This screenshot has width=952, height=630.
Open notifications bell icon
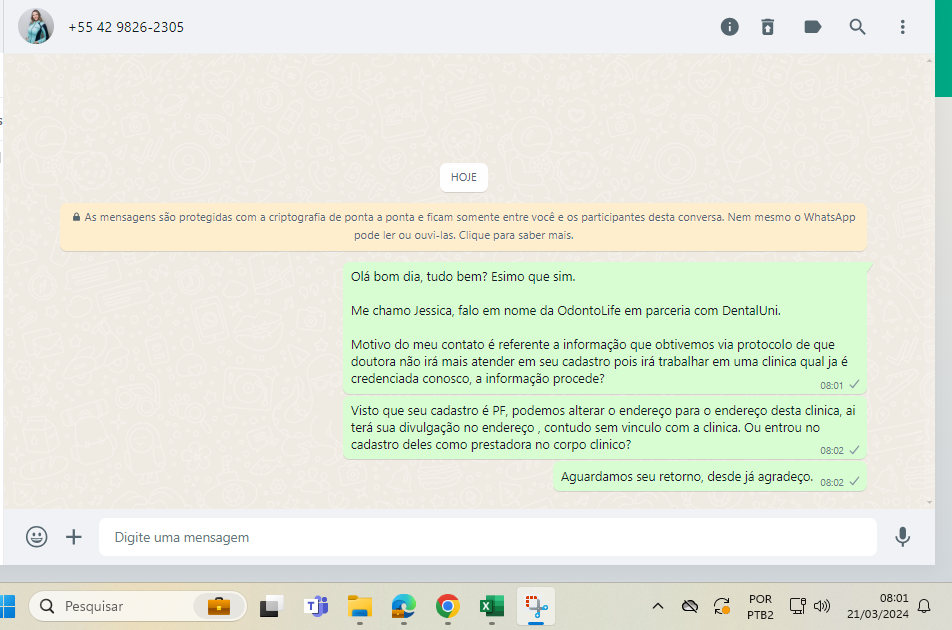pos(924,606)
